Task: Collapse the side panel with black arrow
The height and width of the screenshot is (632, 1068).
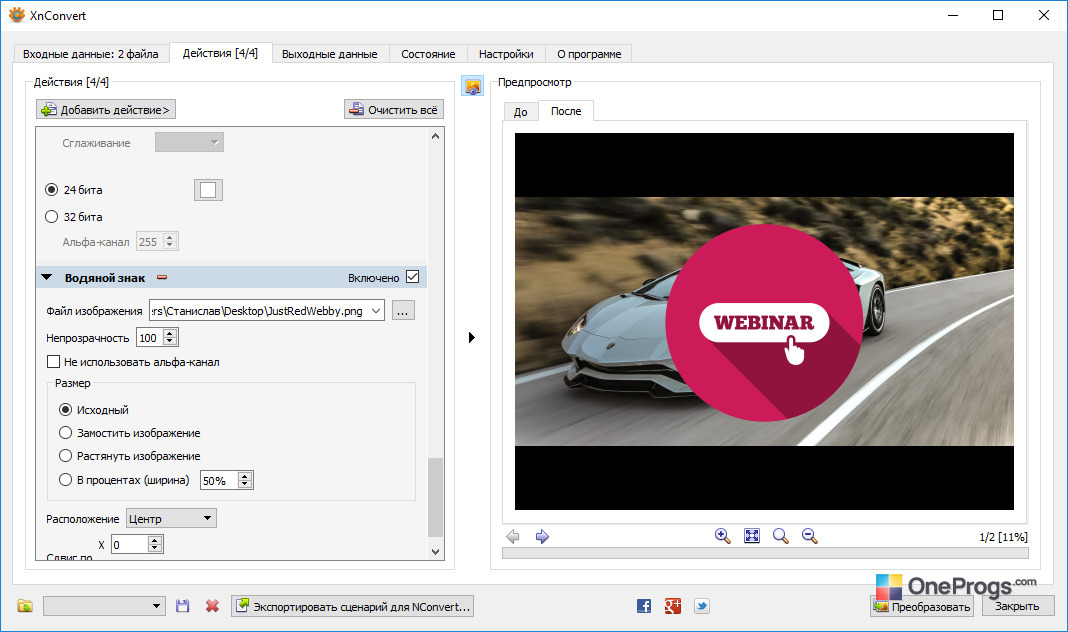Action: (471, 337)
